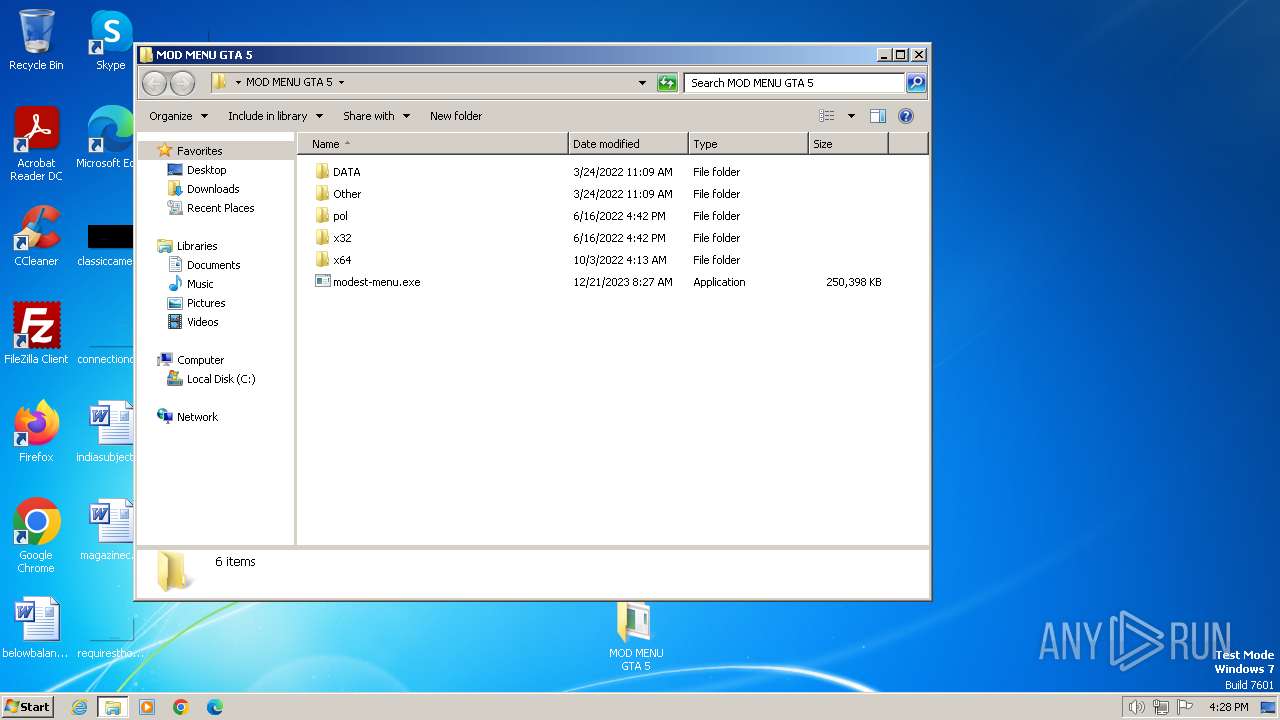The image size is (1280, 720).
Task: Click the New folder button
Action: [456, 116]
